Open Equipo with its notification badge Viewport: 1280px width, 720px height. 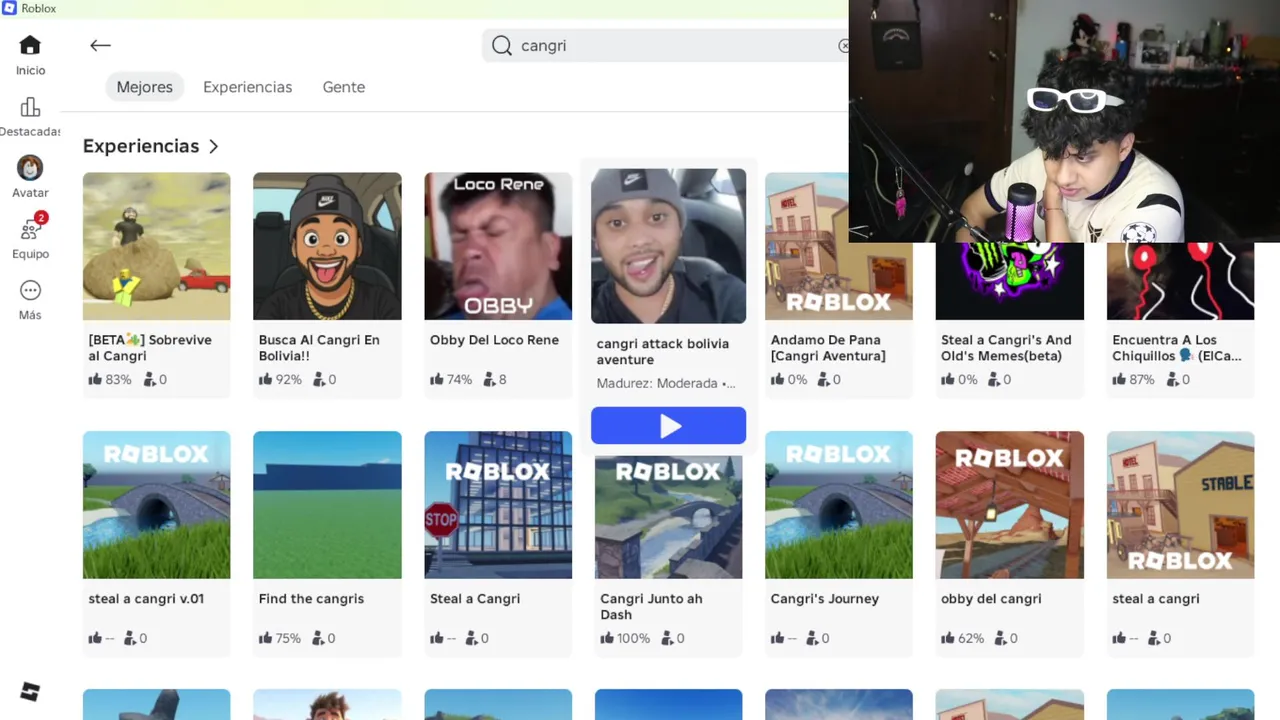30,237
